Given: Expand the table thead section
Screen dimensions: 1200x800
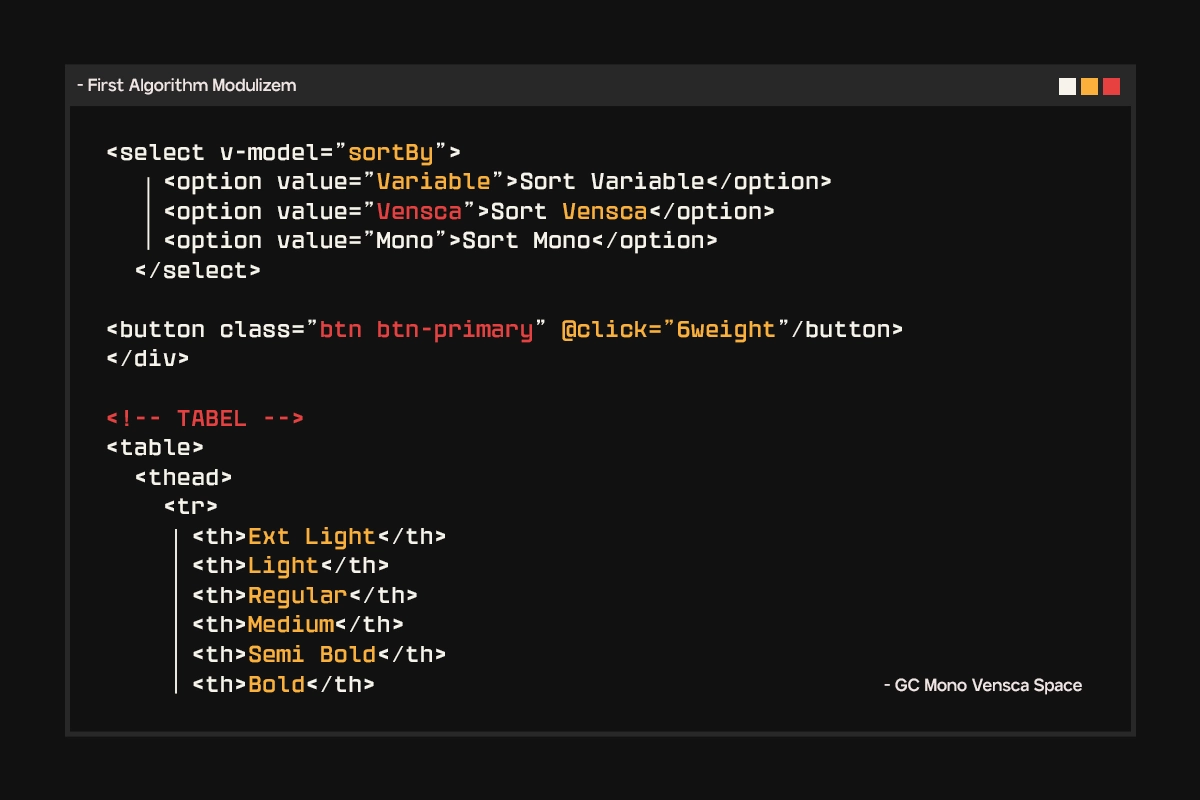Looking at the screenshot, I should click(184, 477).
